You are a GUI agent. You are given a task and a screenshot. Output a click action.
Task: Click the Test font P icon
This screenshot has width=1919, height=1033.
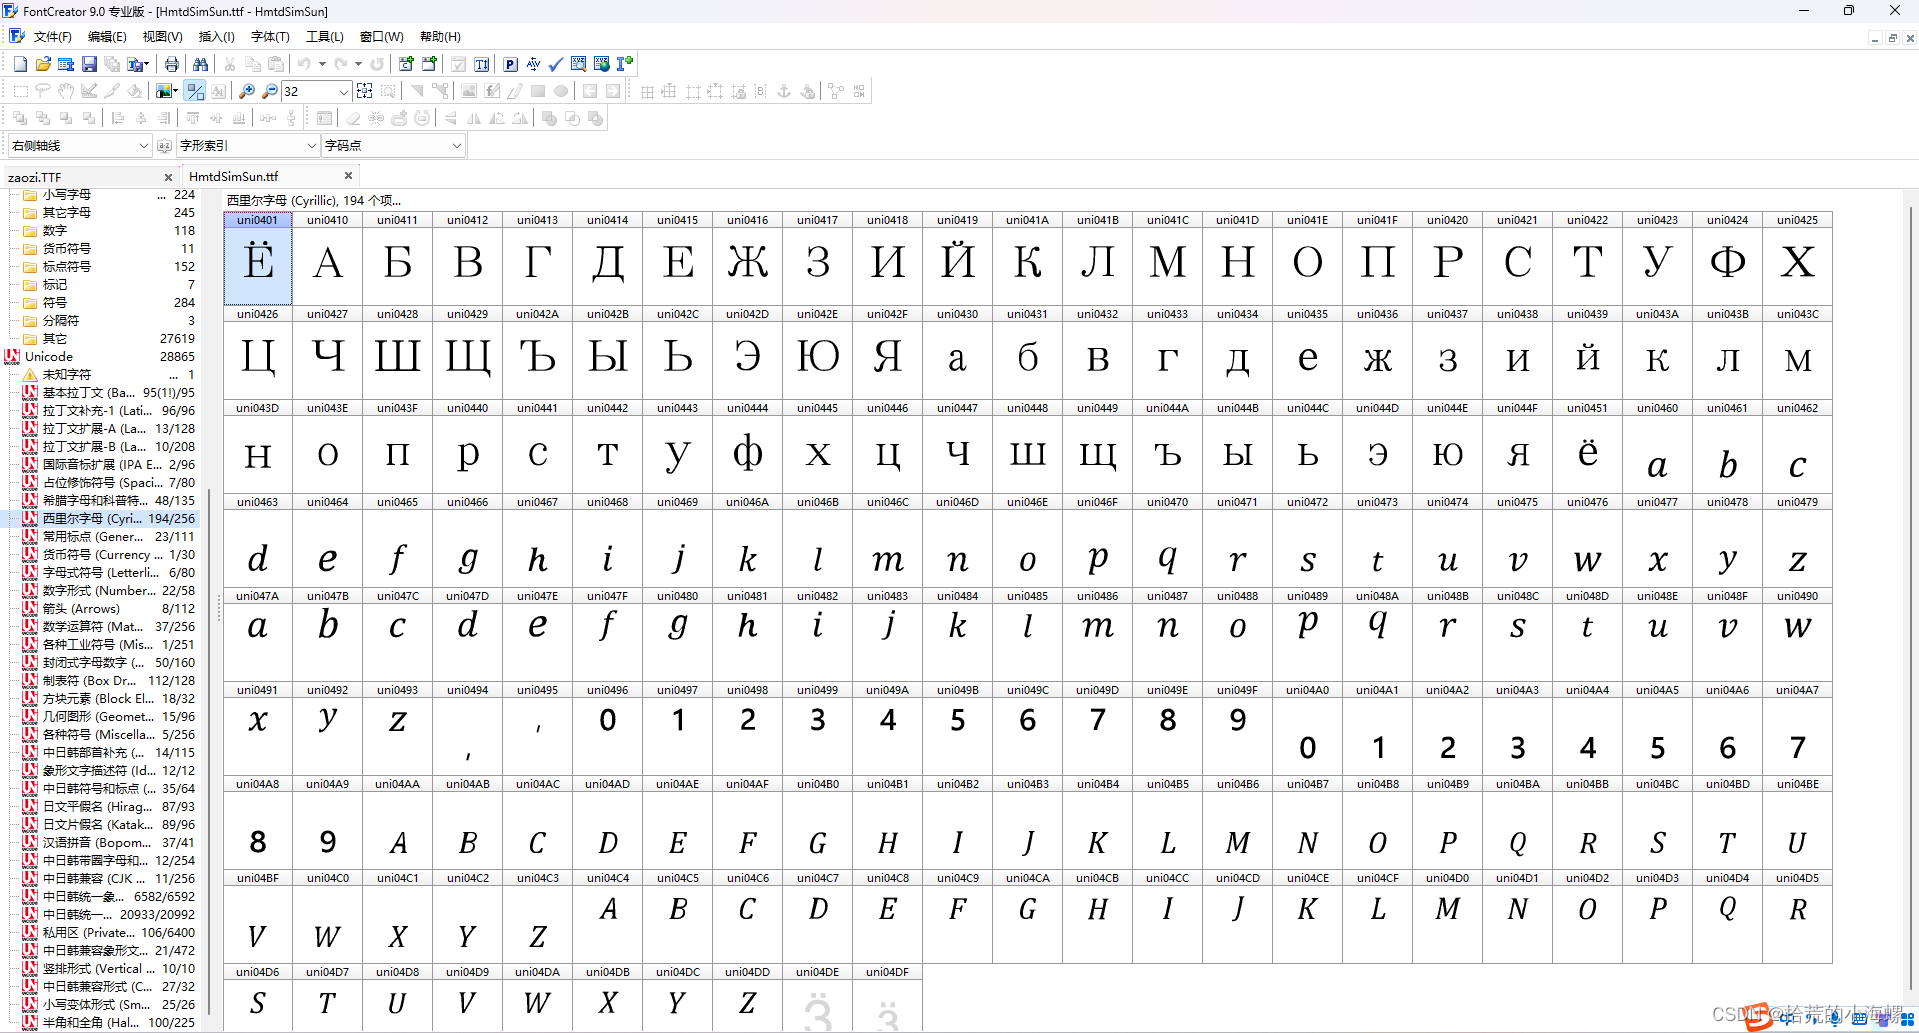[510, 64]
